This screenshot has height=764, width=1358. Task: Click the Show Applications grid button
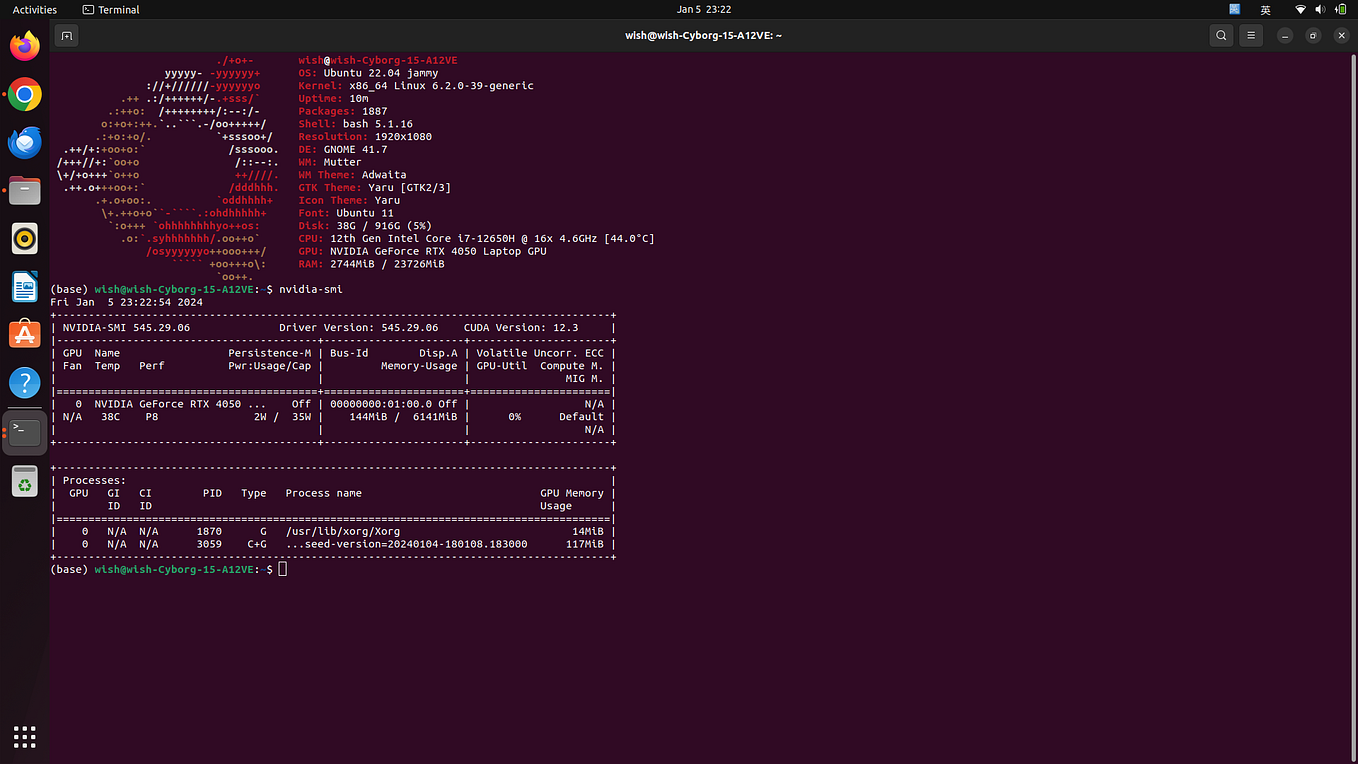tap(24, 737)
